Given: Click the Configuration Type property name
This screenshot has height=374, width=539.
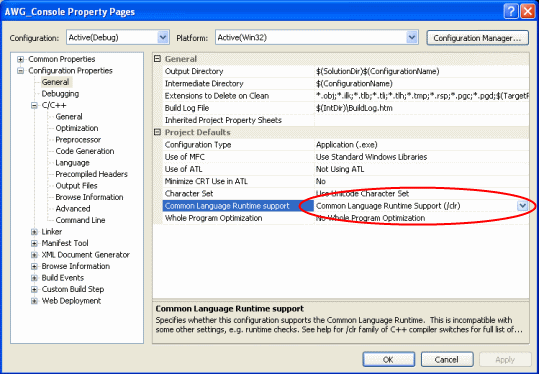Looking at the screenshot, I should [x=198, y=145].
